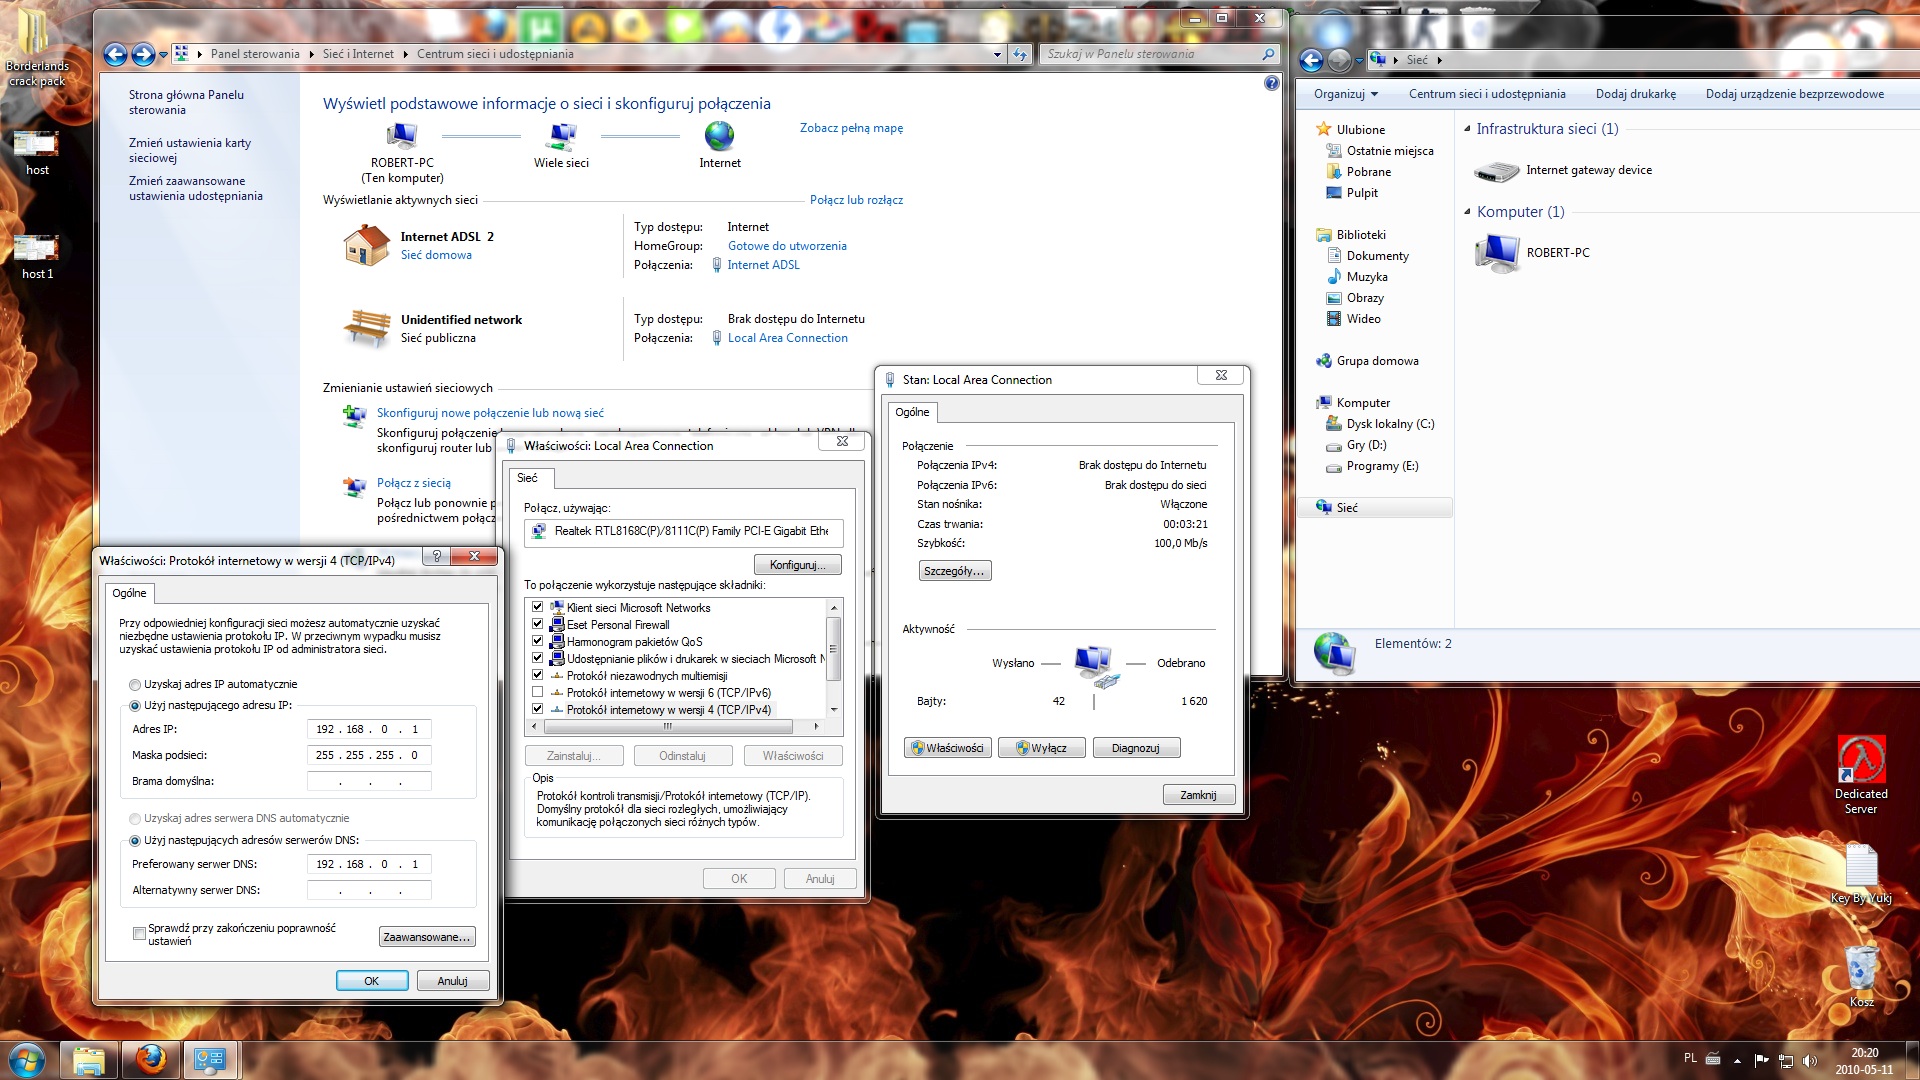1920x1080 pixels.
Task: Open Organizuj dropdown menu
Action: coord(1345,94)
